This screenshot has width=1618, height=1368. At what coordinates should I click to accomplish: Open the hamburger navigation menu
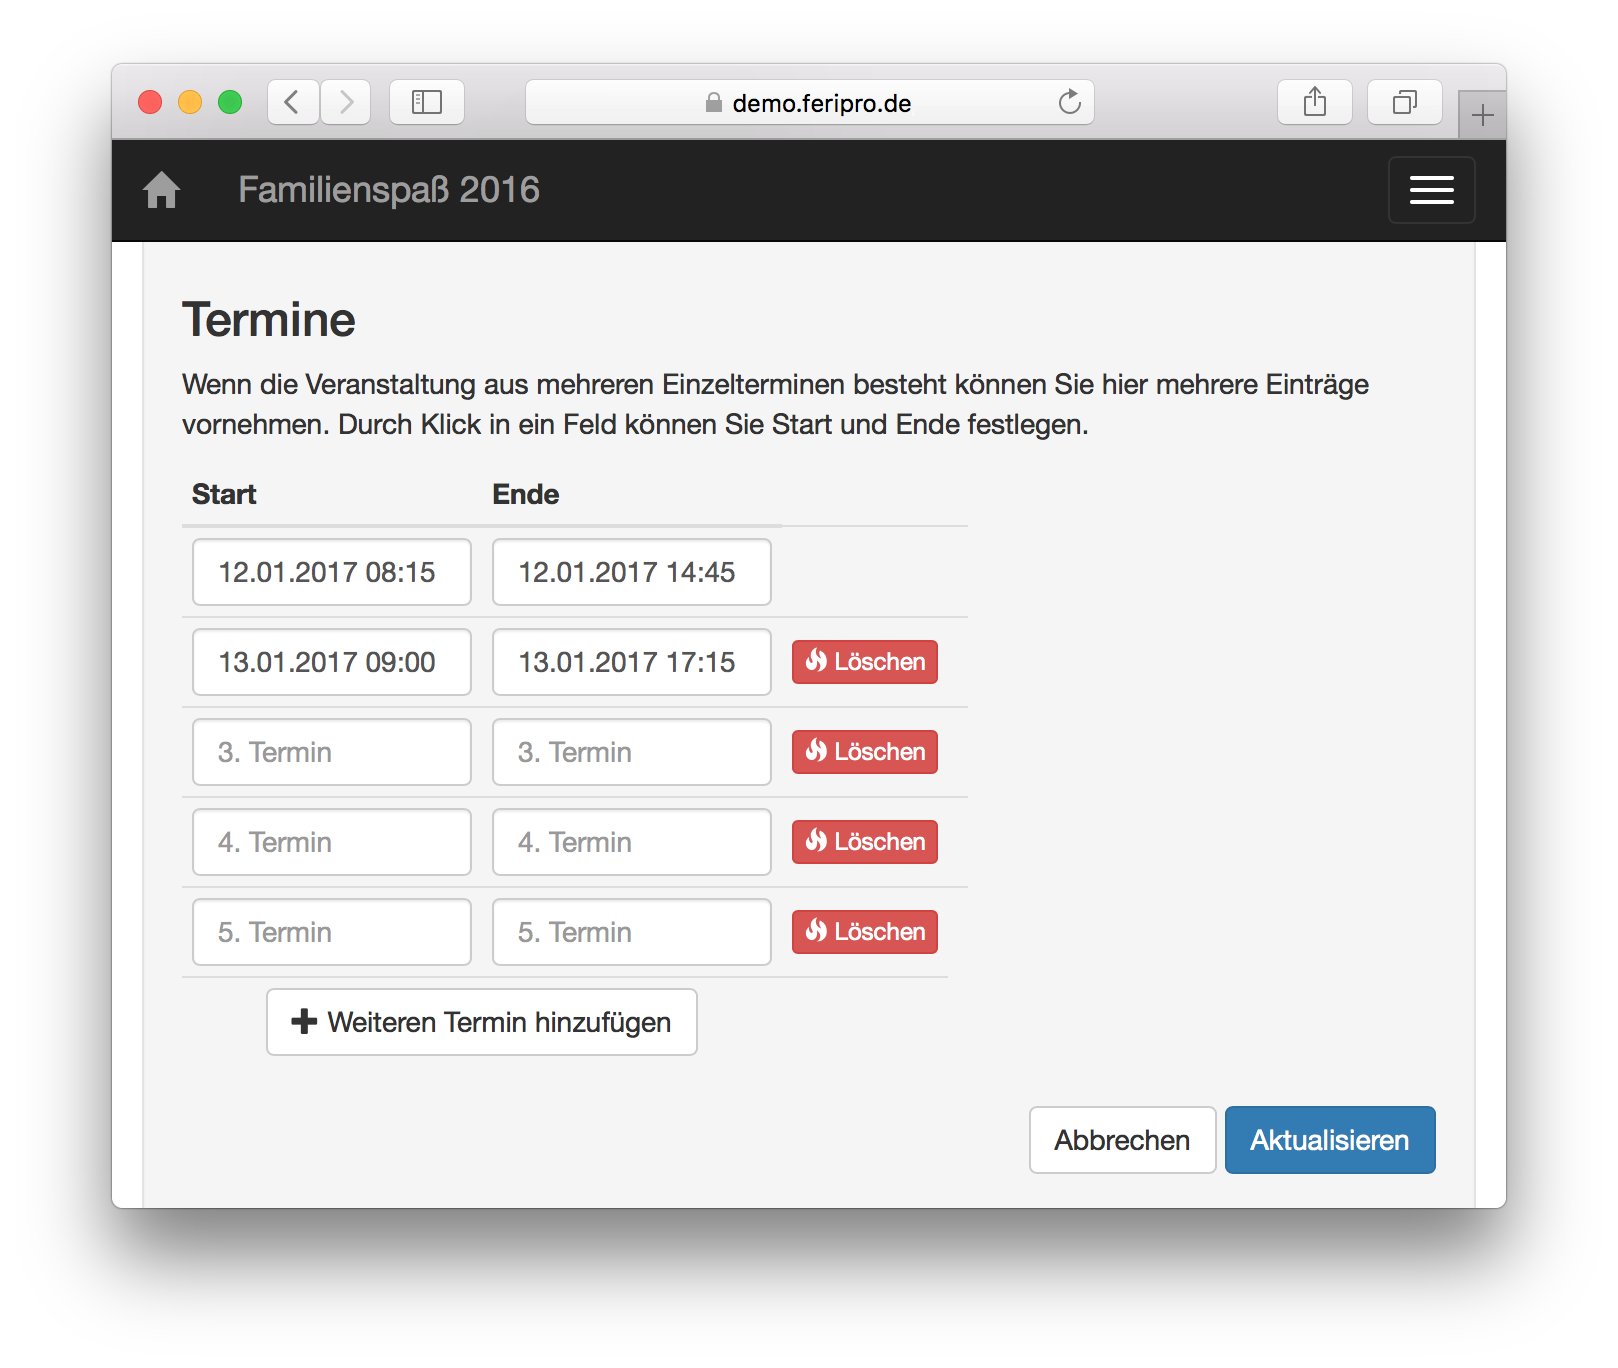(x=1431, y=190)
